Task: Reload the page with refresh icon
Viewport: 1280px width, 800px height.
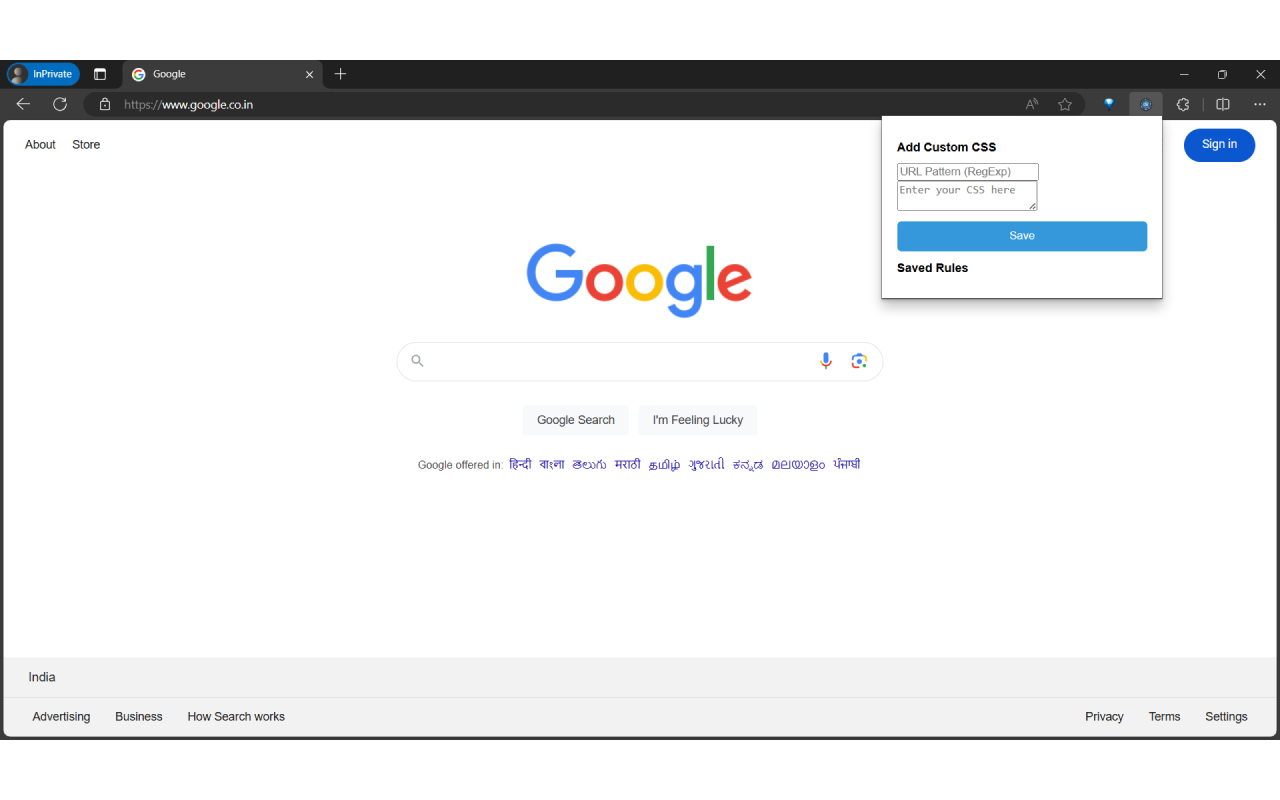Action: (x=60, y=104)
